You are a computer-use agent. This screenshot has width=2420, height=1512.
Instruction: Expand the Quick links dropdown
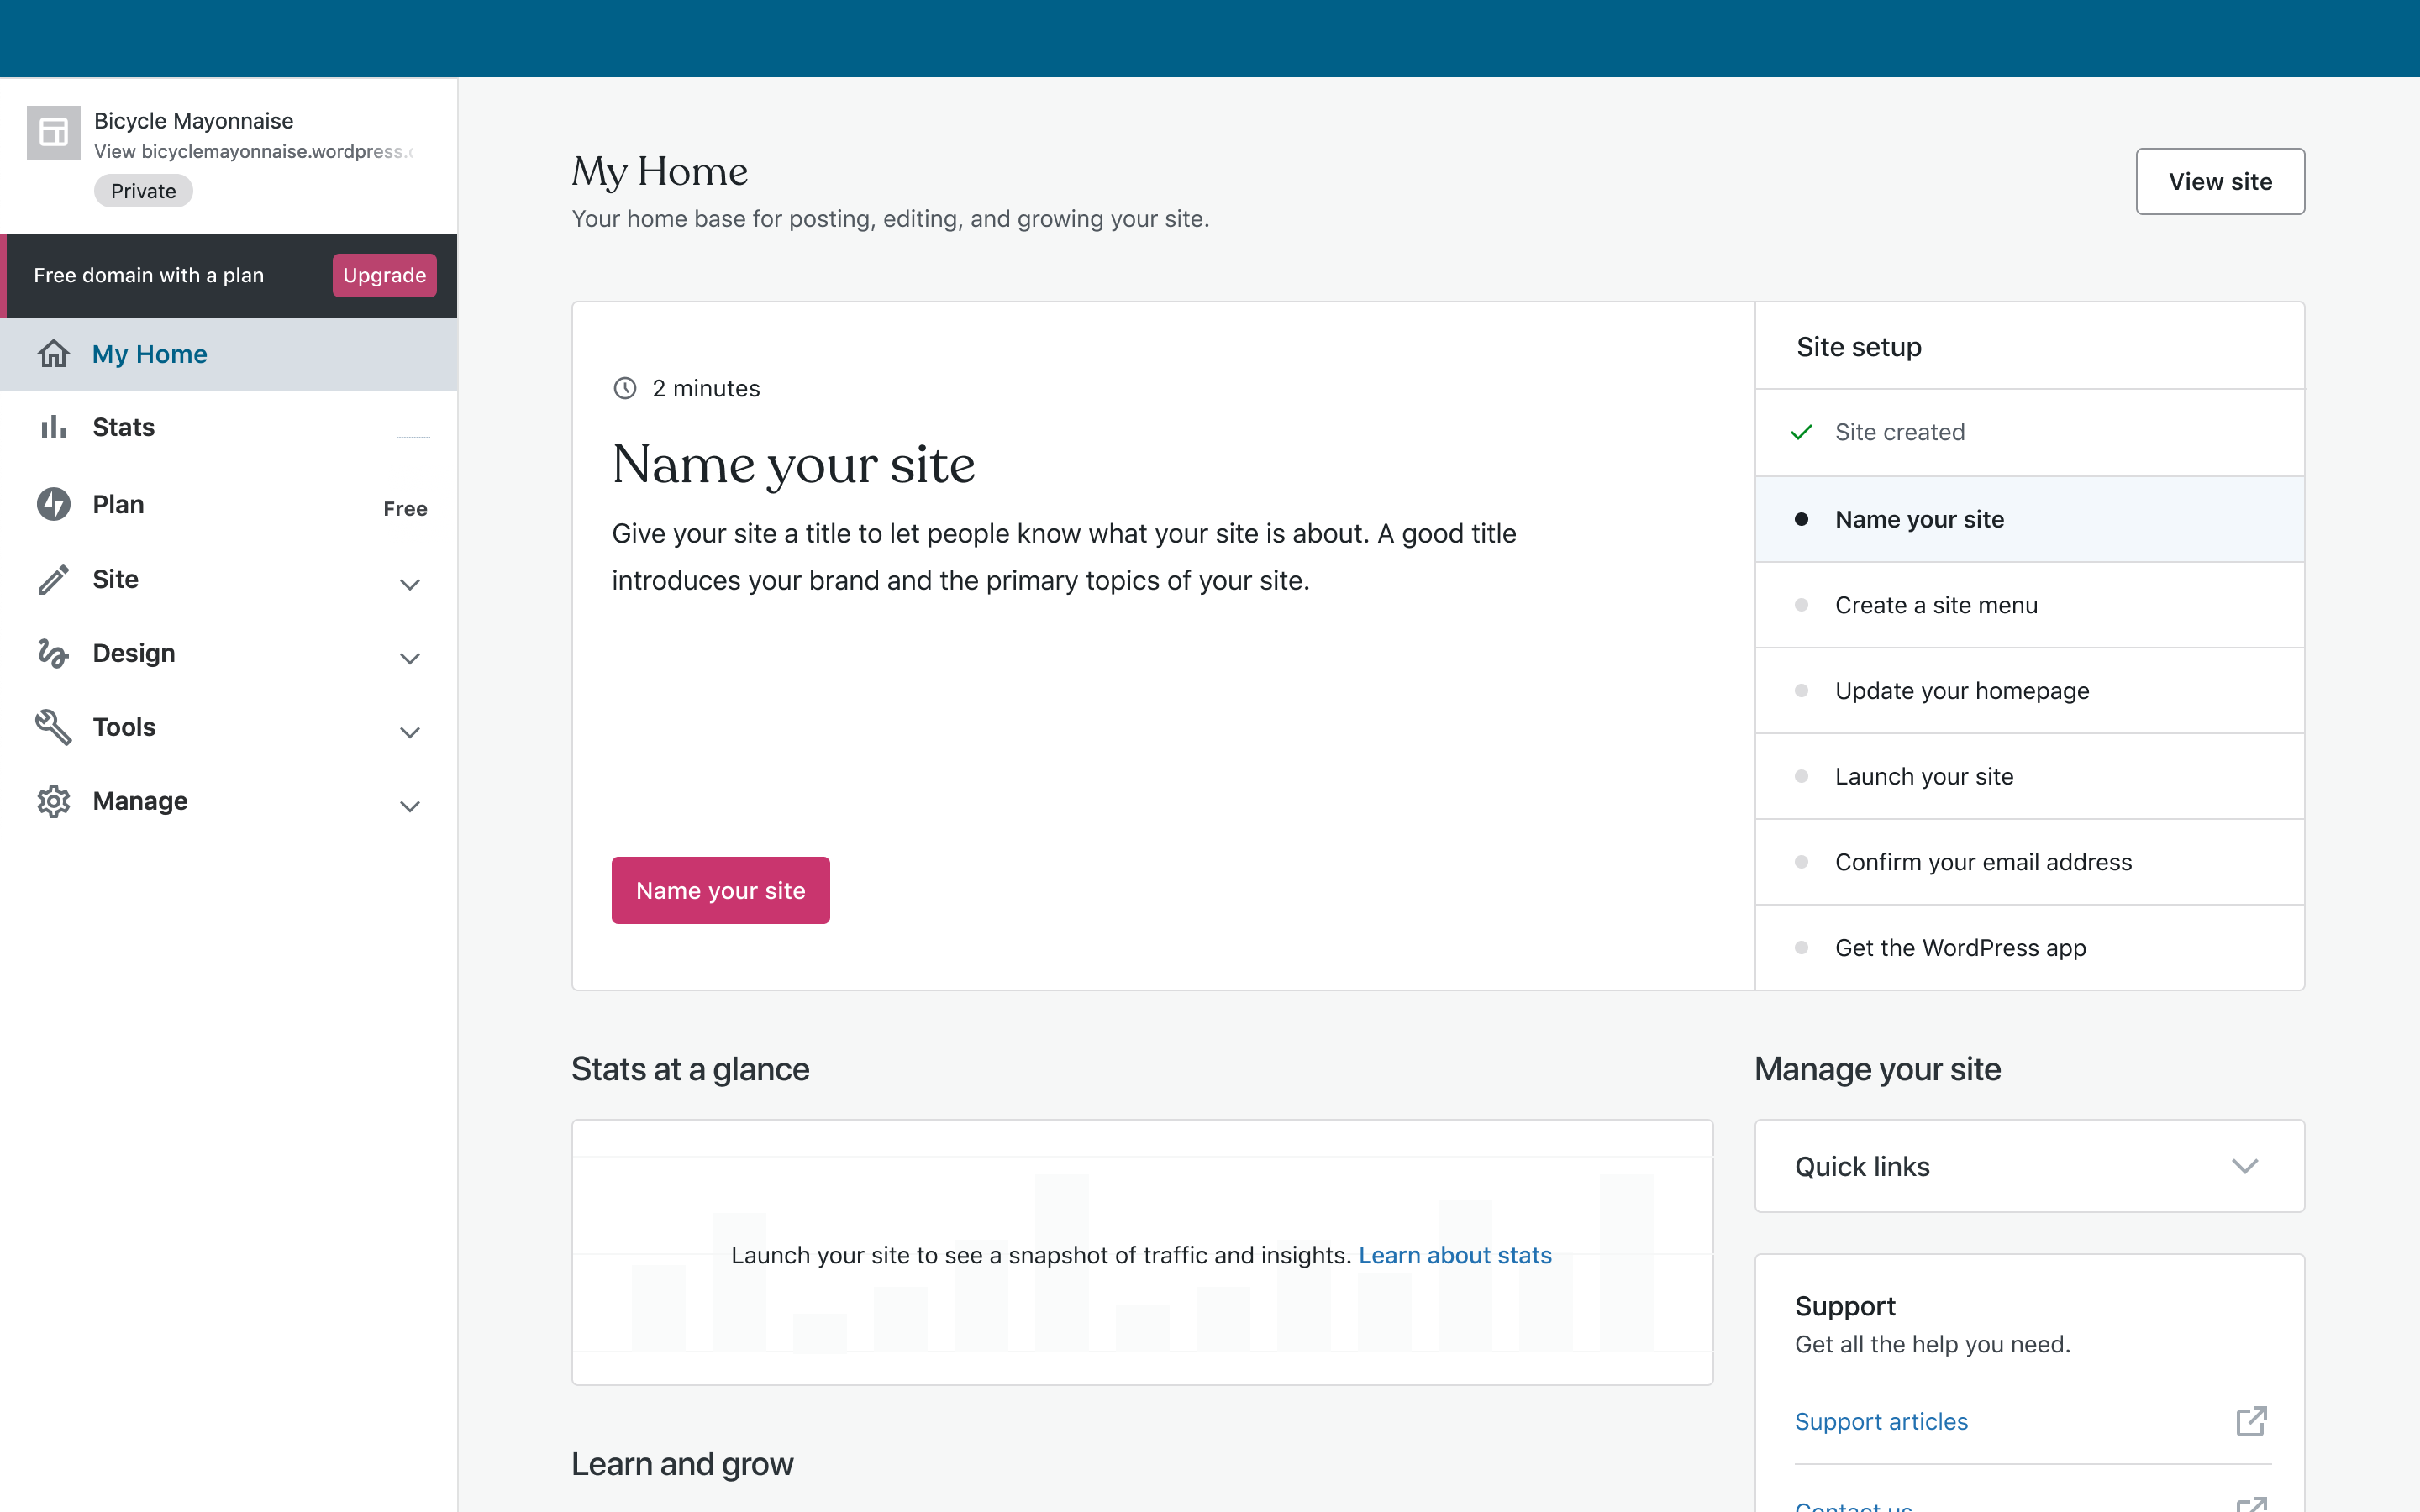click(2244, 1166)
